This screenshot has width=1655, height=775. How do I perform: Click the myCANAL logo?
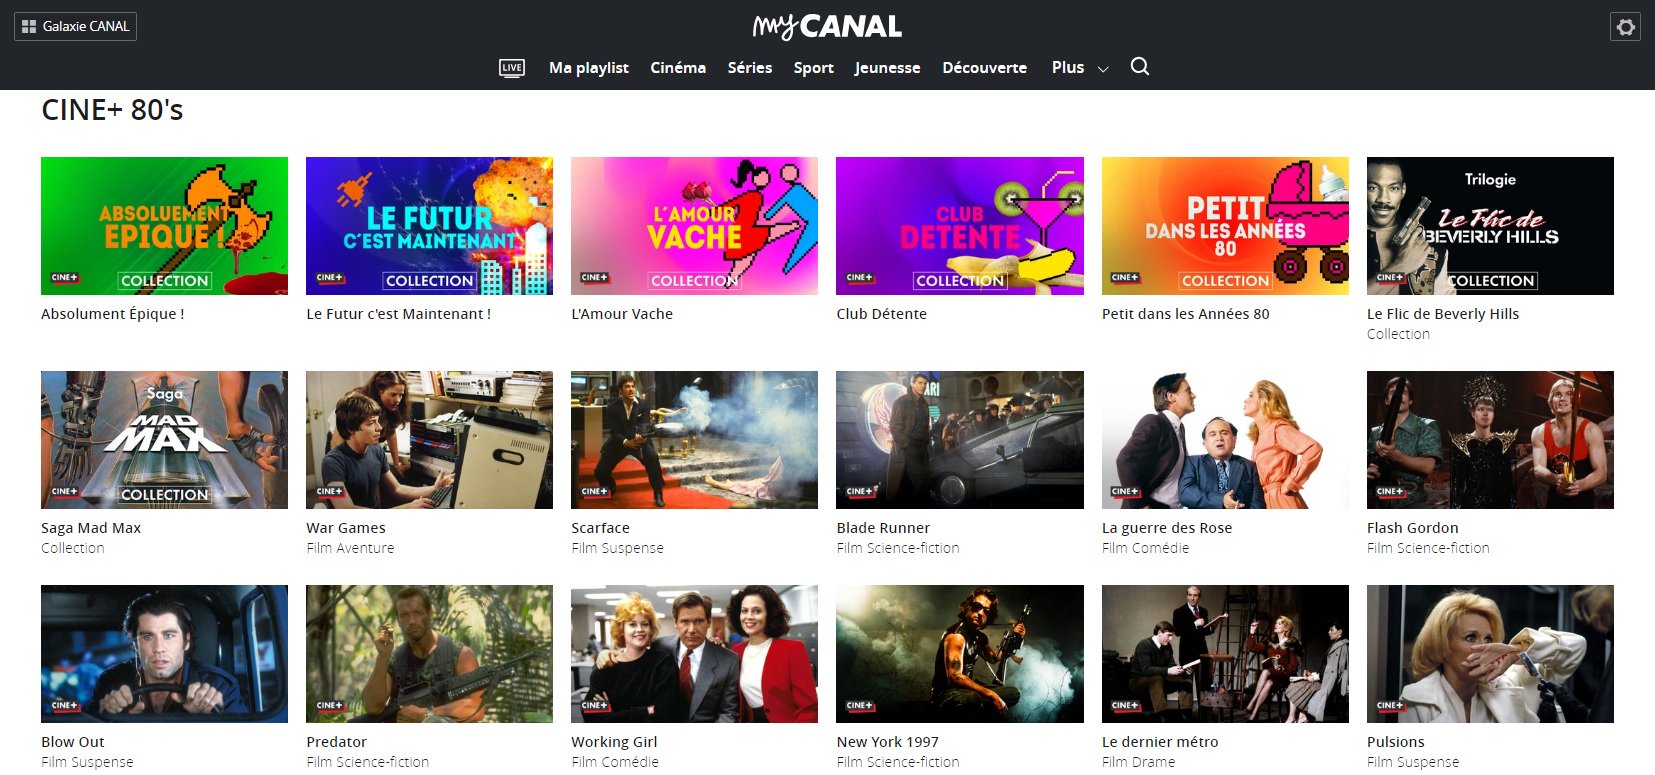click(x=827, y=27)
